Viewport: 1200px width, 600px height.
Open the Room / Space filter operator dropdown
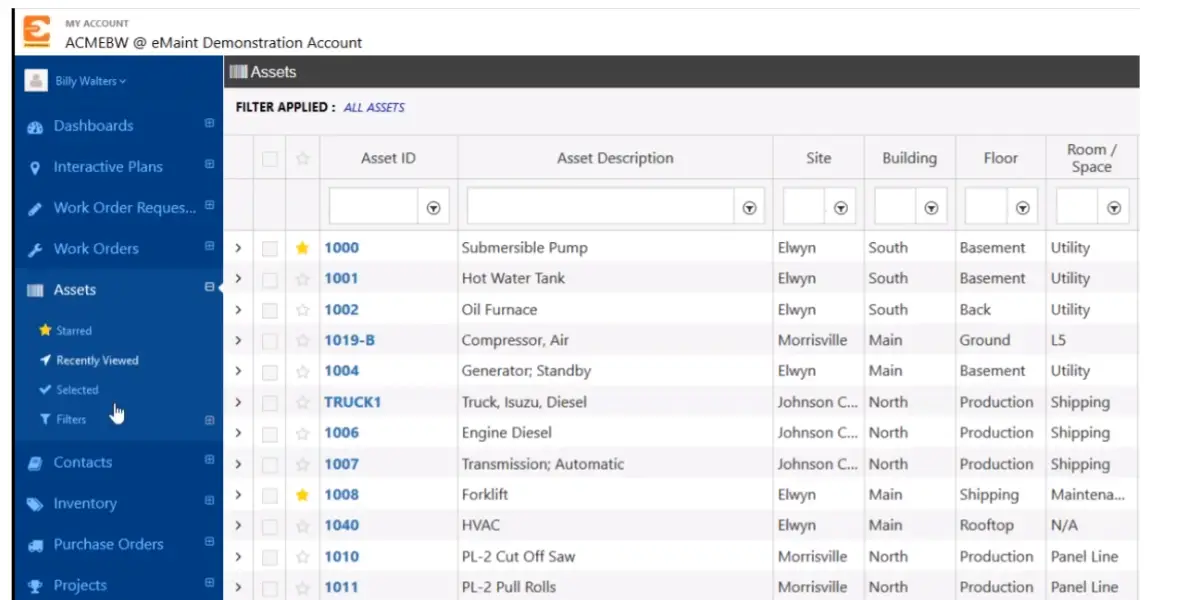click(x=1114, y=208)
